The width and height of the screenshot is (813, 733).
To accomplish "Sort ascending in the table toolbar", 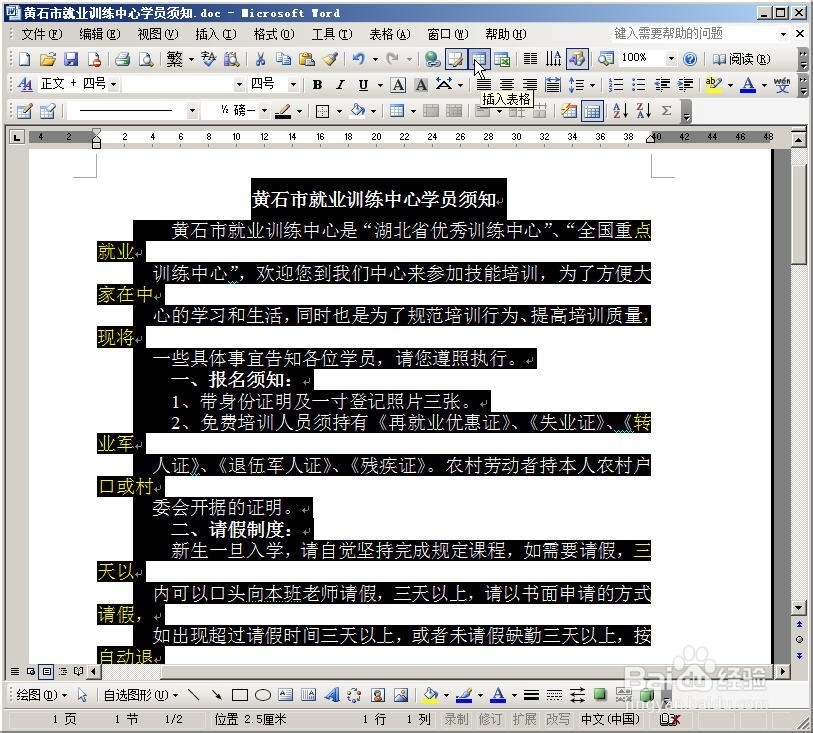I will click(x=620, y=110).
